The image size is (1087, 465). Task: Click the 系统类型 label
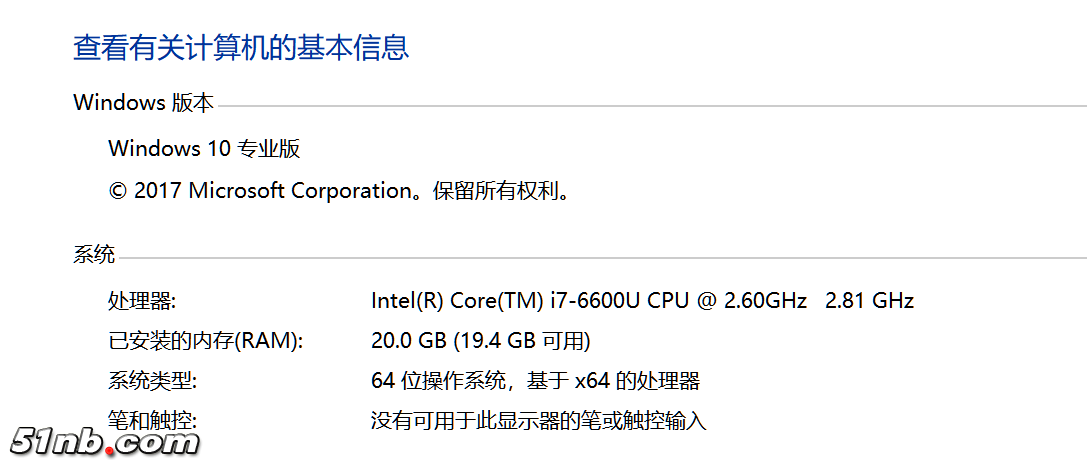(x=152, y=381)
